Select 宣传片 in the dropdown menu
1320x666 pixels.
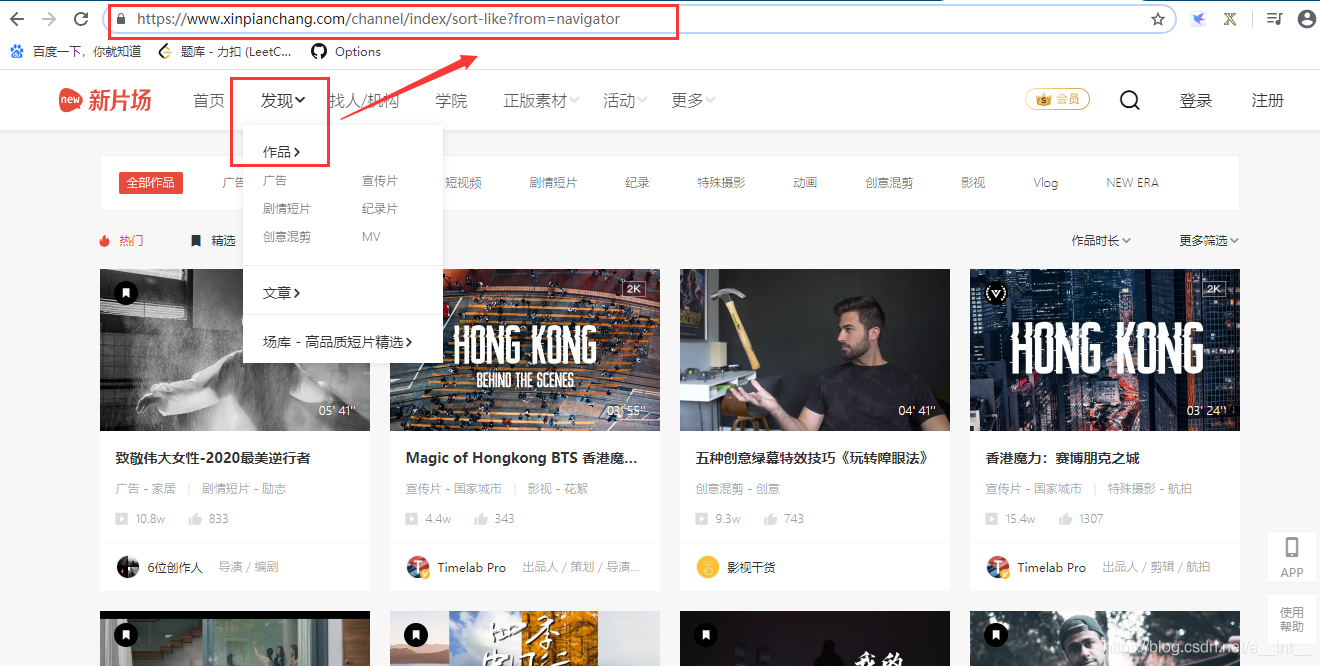point(380,181)
